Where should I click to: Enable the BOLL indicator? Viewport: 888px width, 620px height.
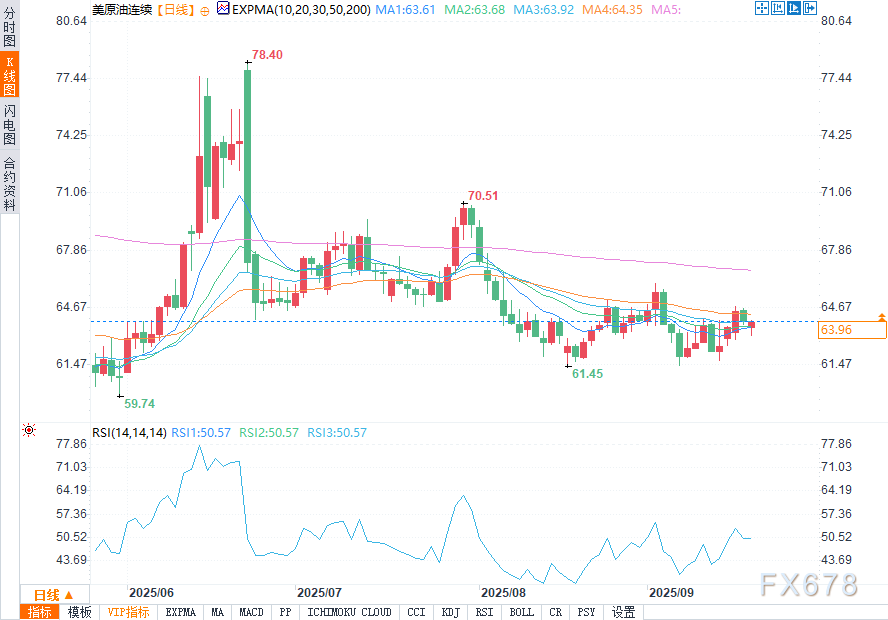pyautogui.click(x=521, y=612)
